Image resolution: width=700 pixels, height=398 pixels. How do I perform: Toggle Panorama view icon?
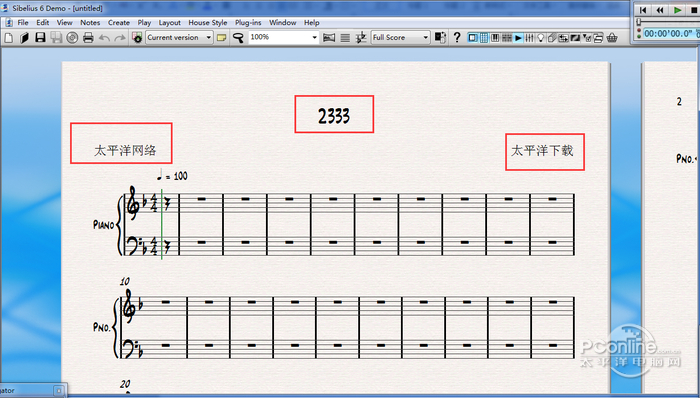[x=329, y=38]
